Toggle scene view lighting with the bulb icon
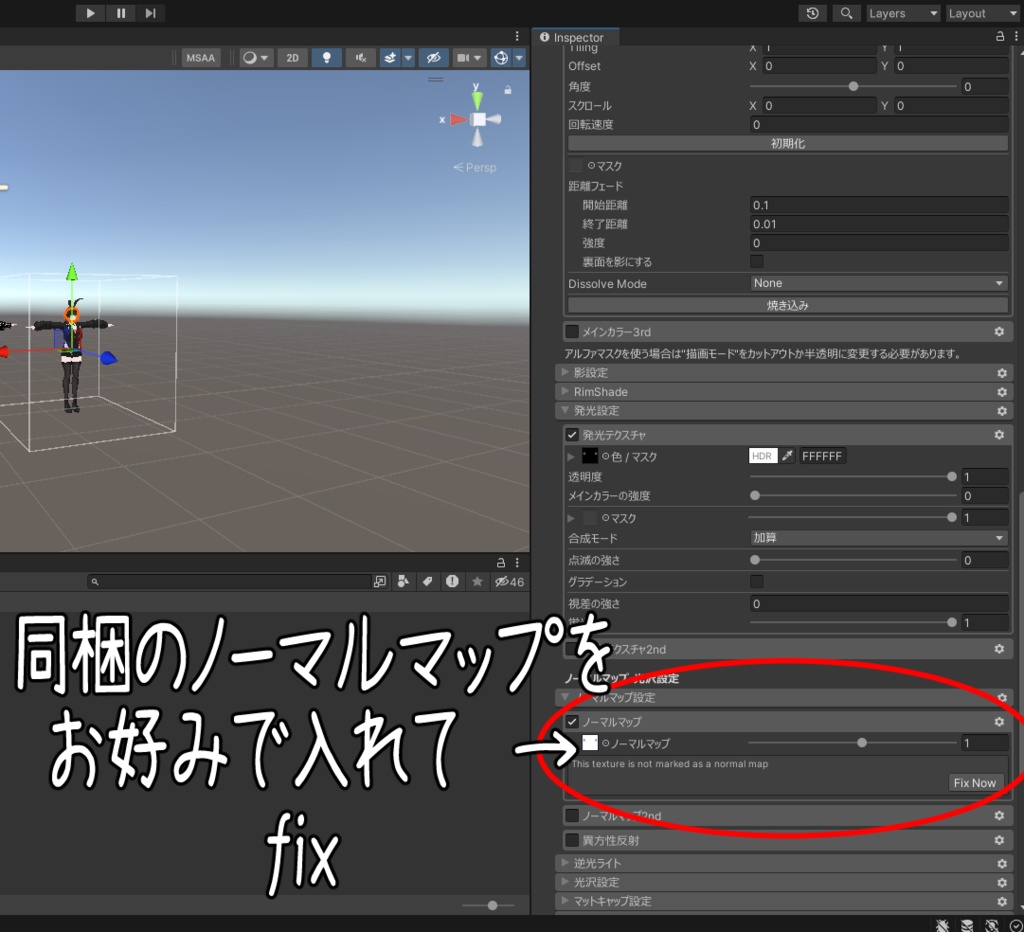Image resolution: width=1024 pixels, height=932 pixels. pos(326,57)
